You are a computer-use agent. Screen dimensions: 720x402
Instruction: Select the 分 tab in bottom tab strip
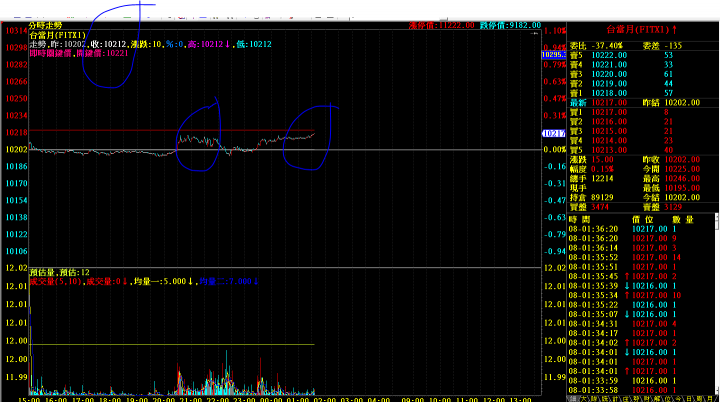(636, 399)
